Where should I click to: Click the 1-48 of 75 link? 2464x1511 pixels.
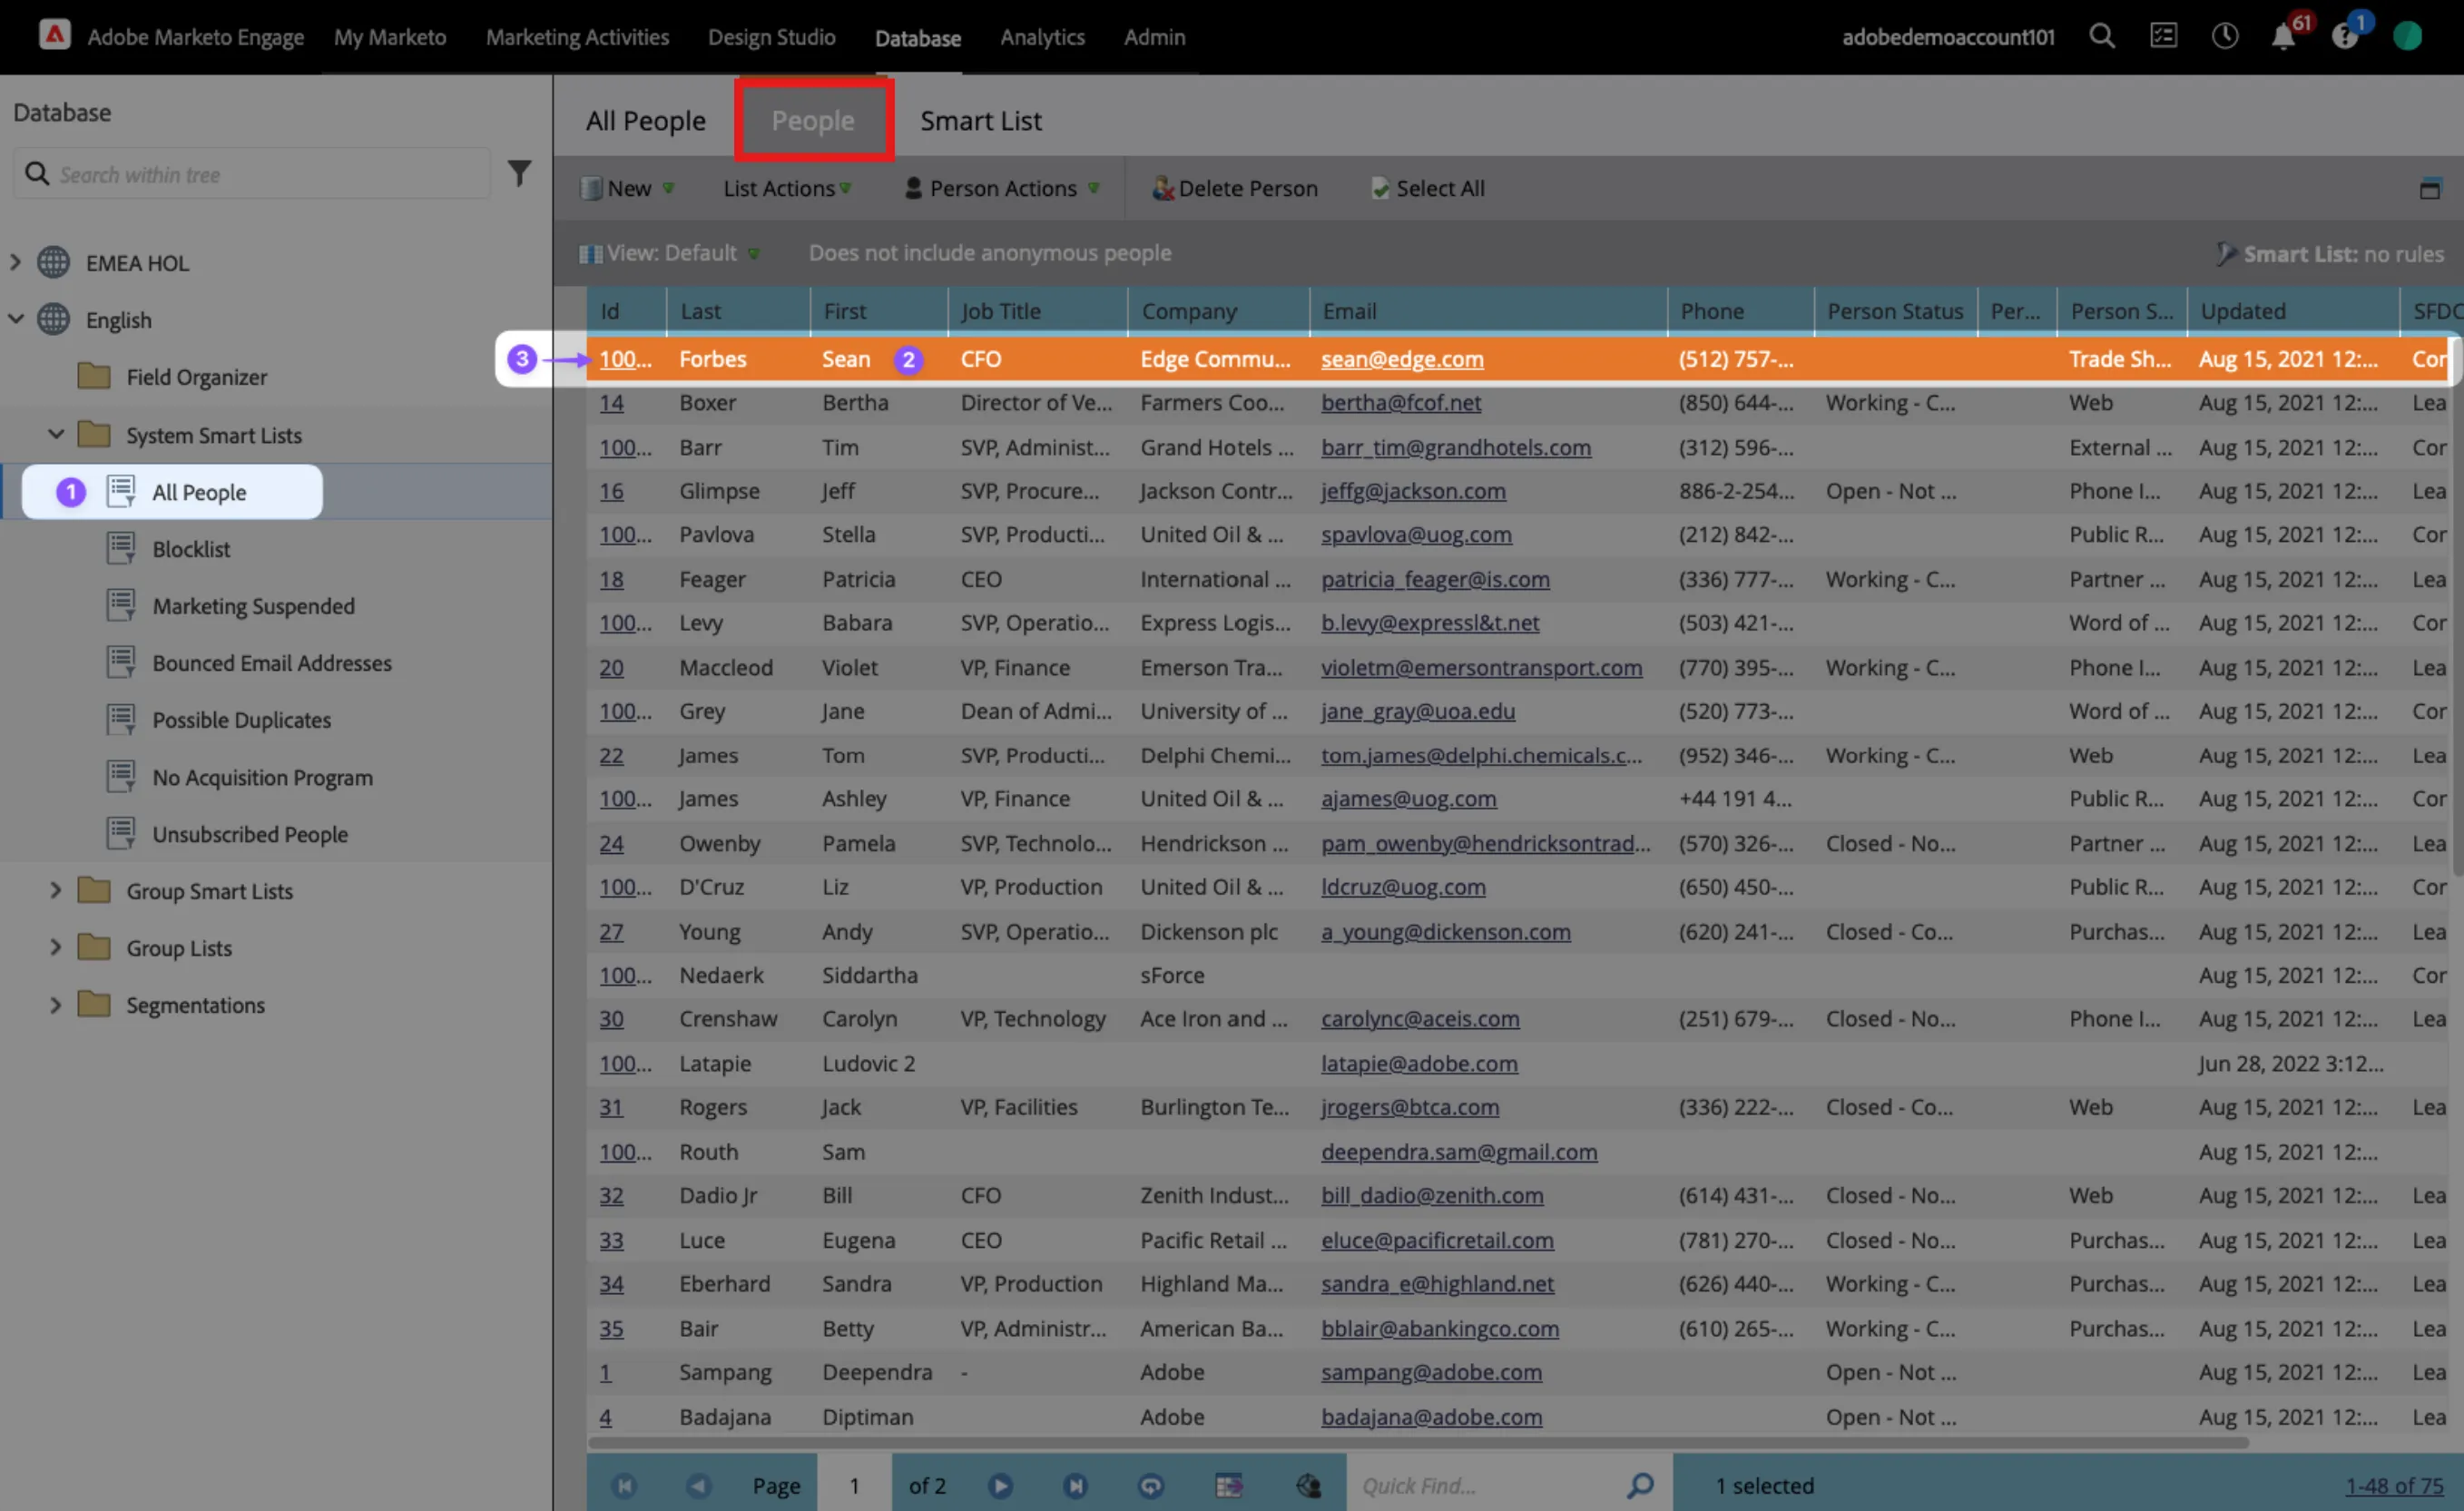(2394, 1486)
